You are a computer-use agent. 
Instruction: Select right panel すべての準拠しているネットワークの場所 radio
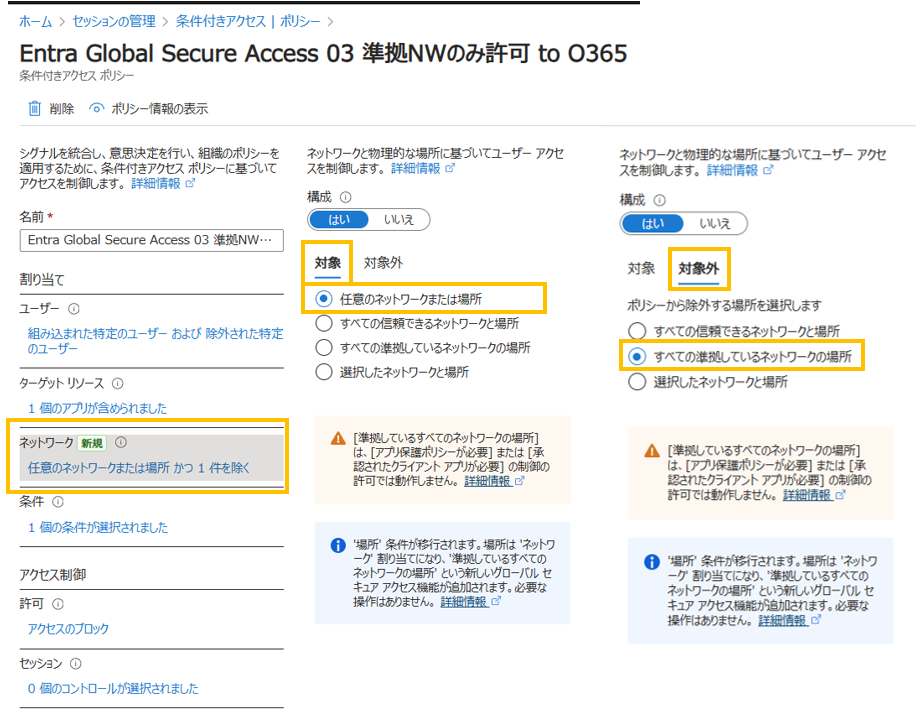637,356
